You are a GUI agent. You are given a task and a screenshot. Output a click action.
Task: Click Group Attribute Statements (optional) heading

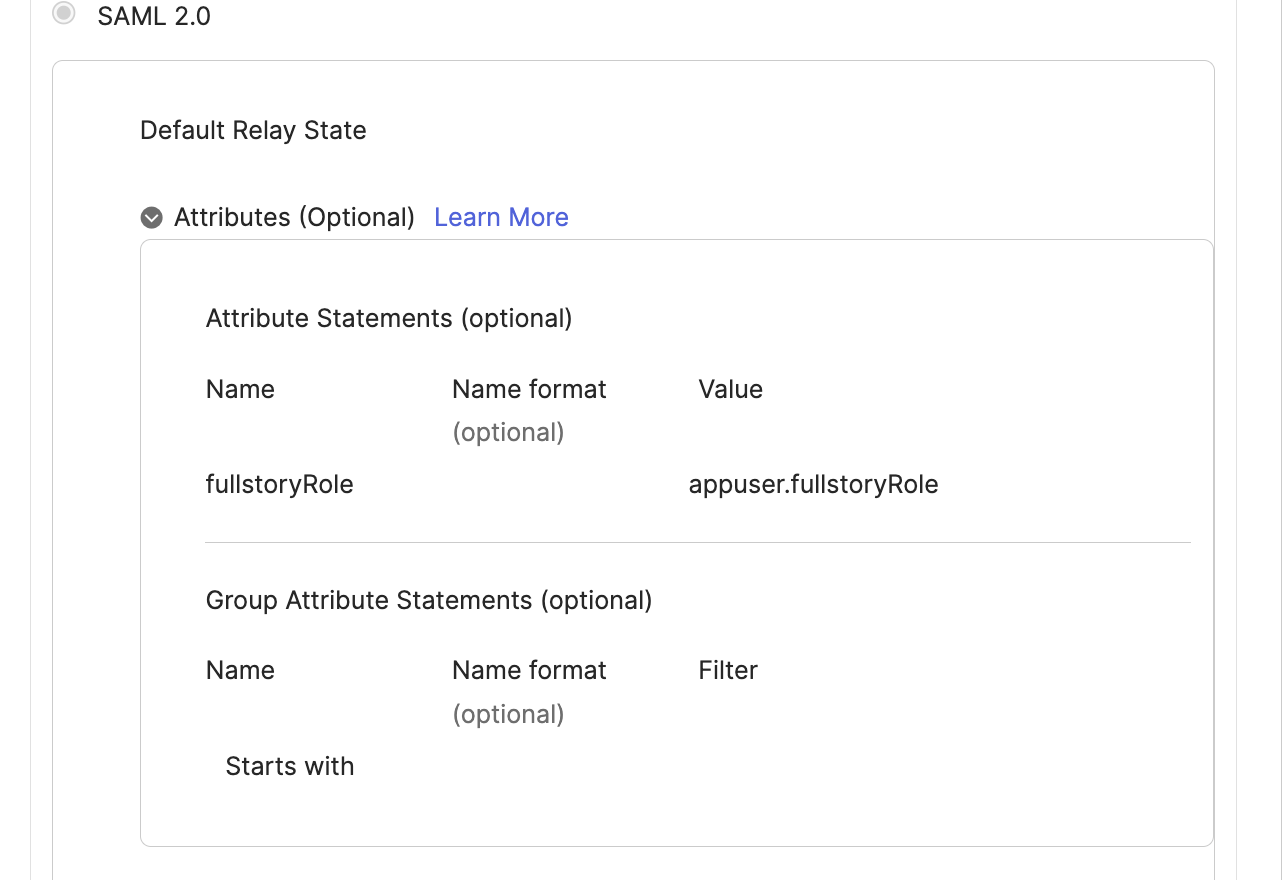(x=429, y=600)
